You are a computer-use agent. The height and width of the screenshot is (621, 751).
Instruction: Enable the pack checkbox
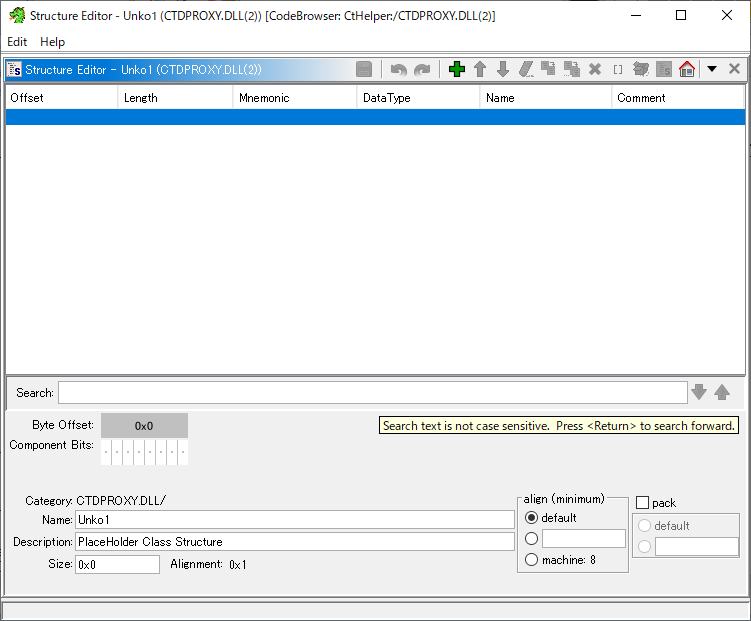click(642, 503)
